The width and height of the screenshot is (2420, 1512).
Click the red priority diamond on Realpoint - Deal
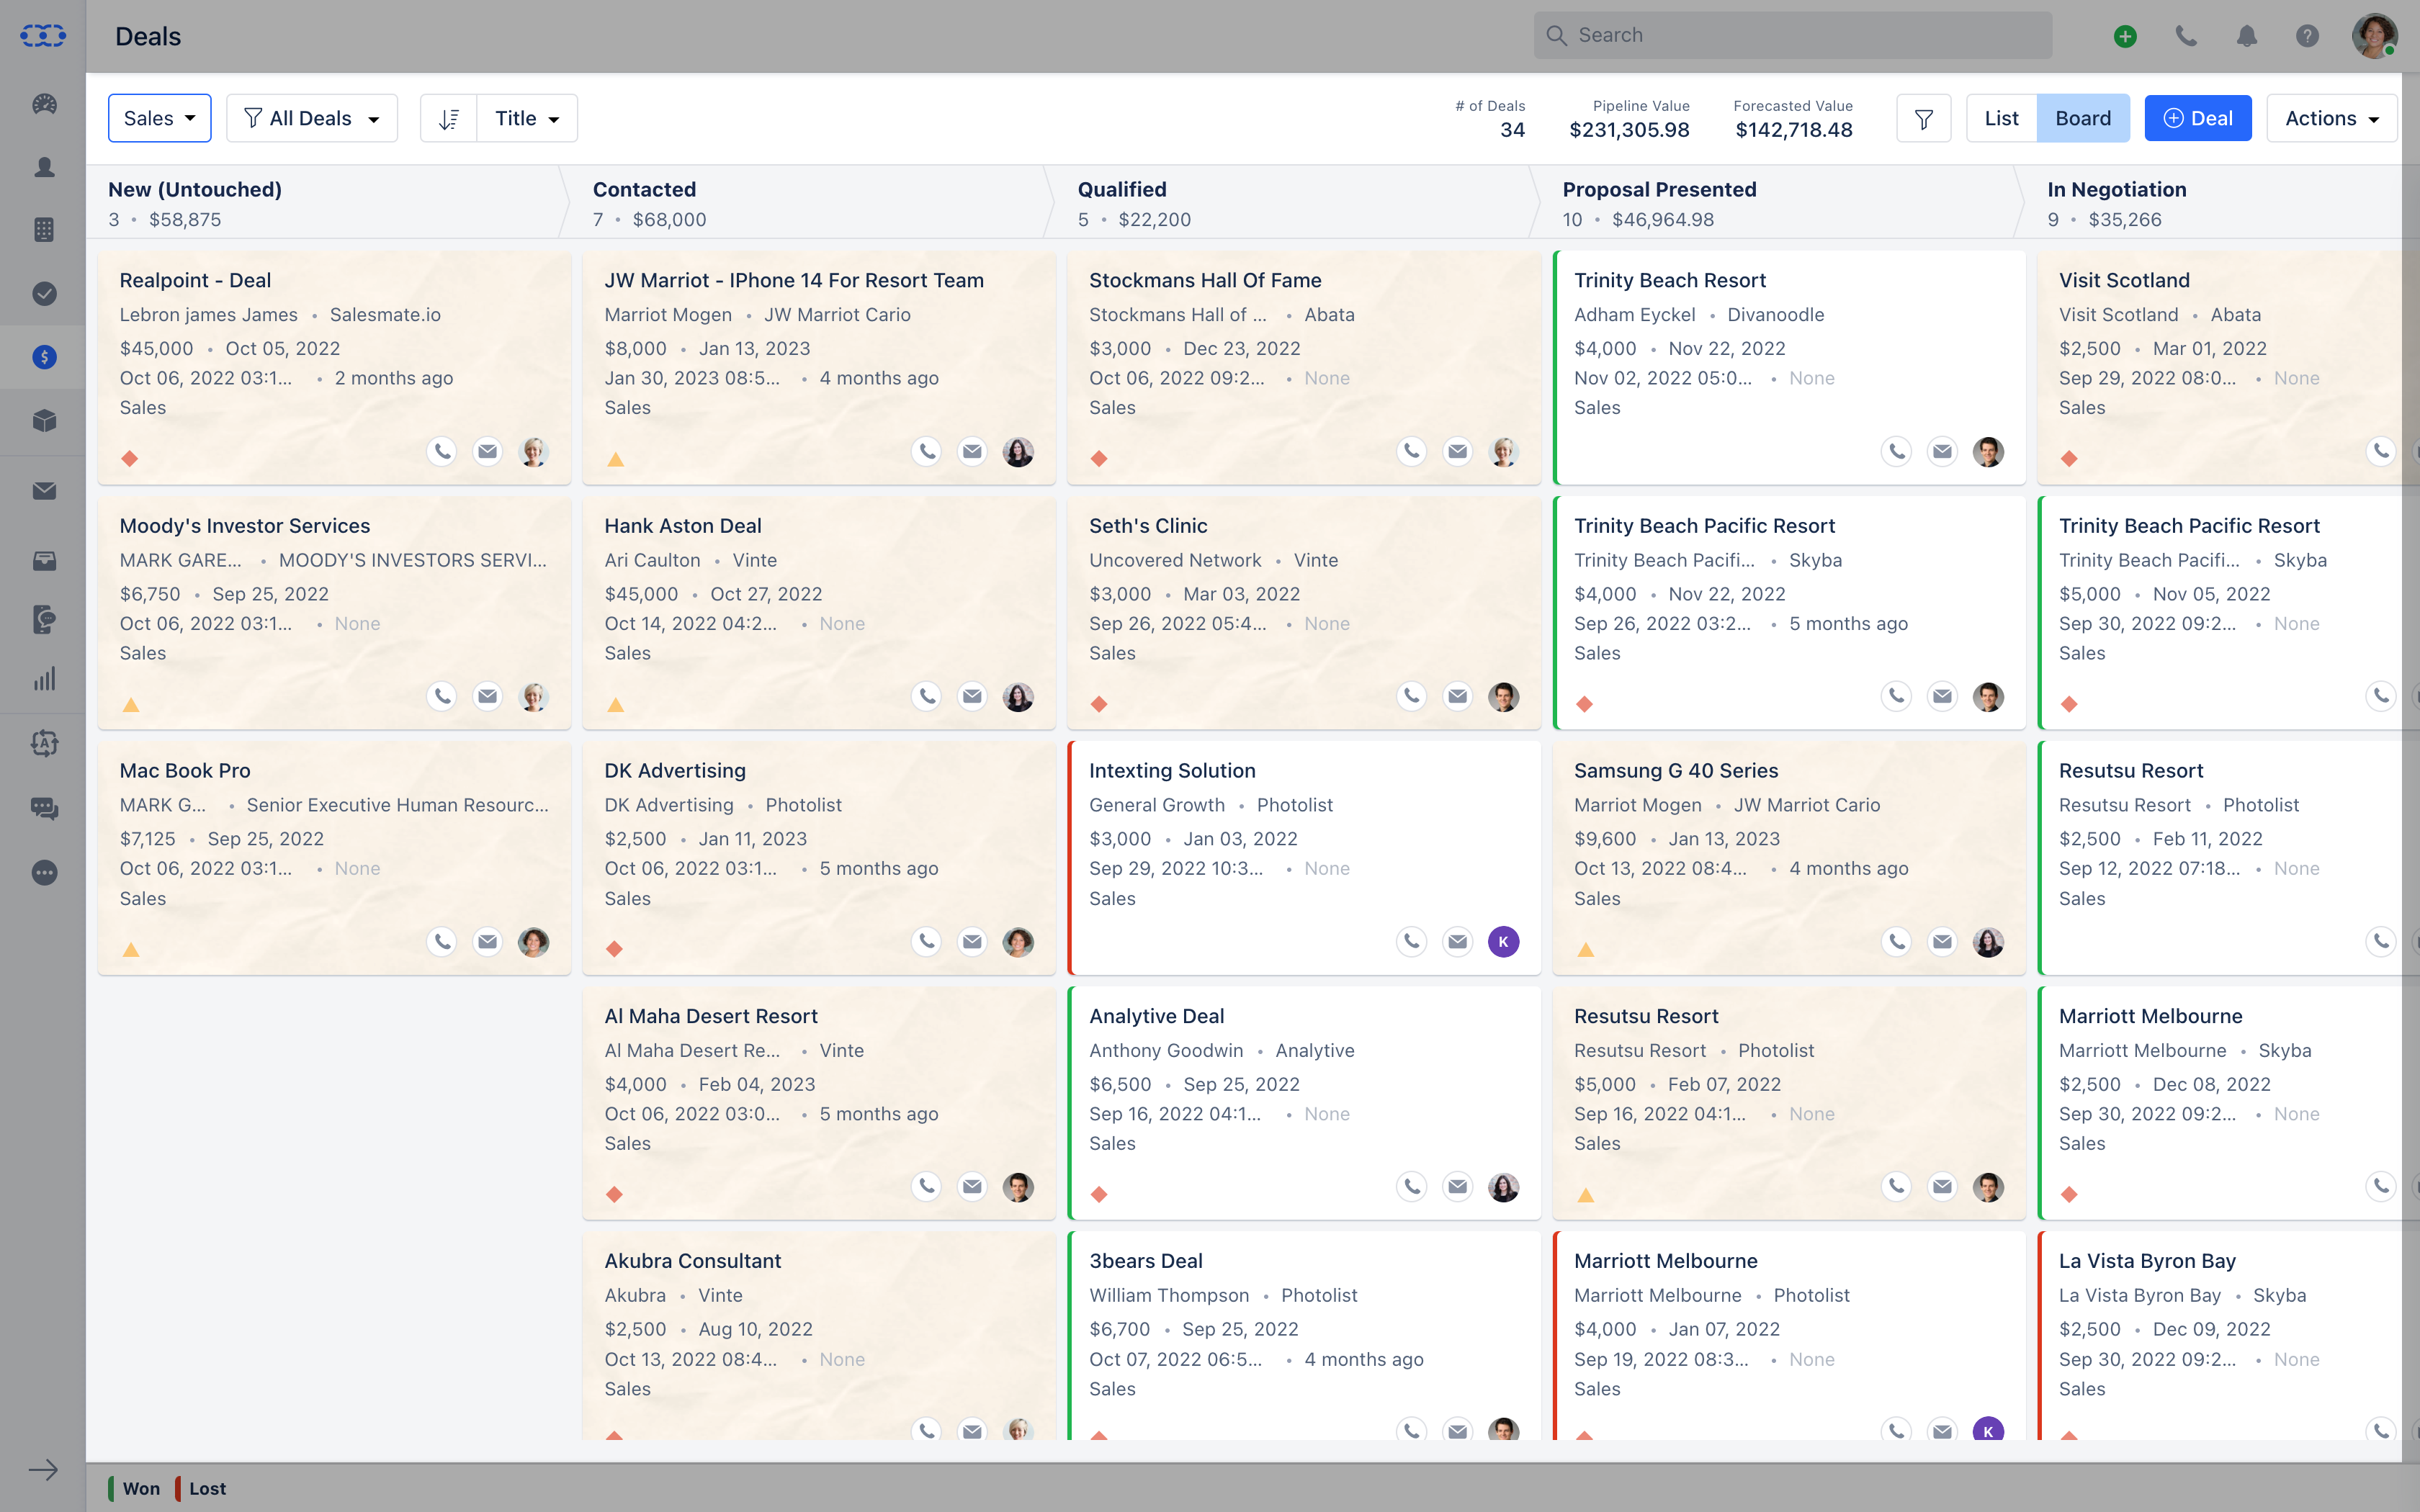coord(130,458)
